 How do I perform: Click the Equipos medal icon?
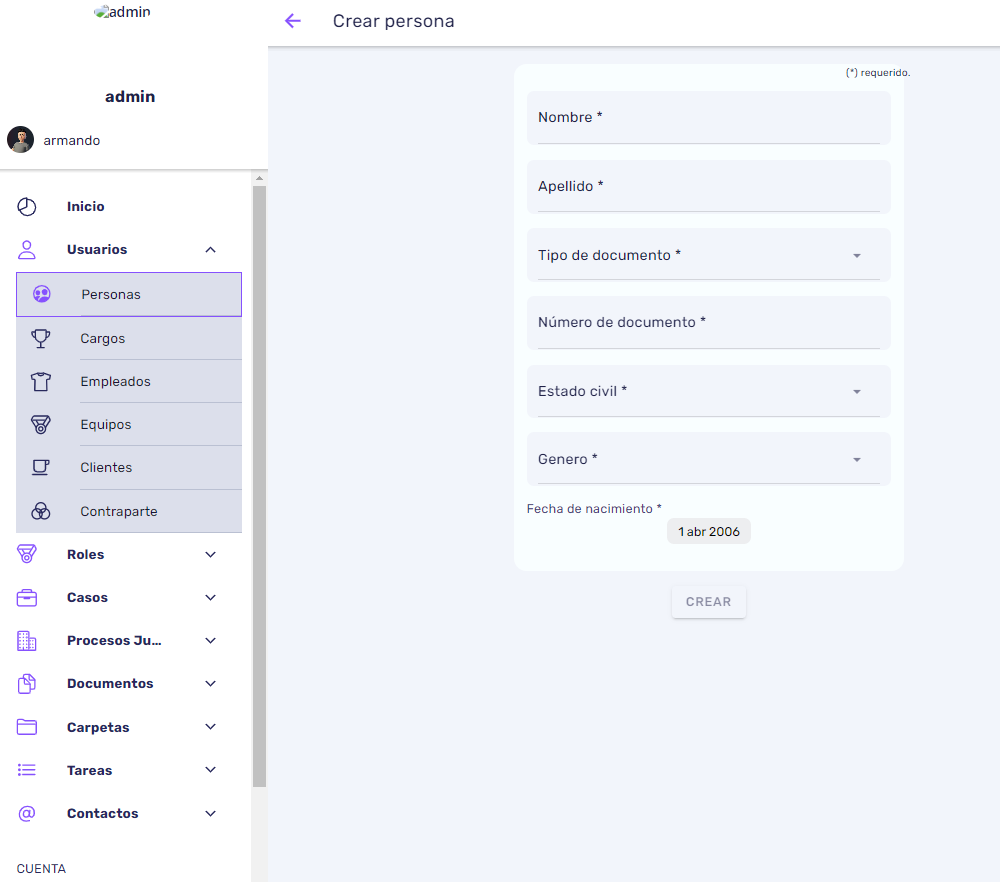point(41,424)
